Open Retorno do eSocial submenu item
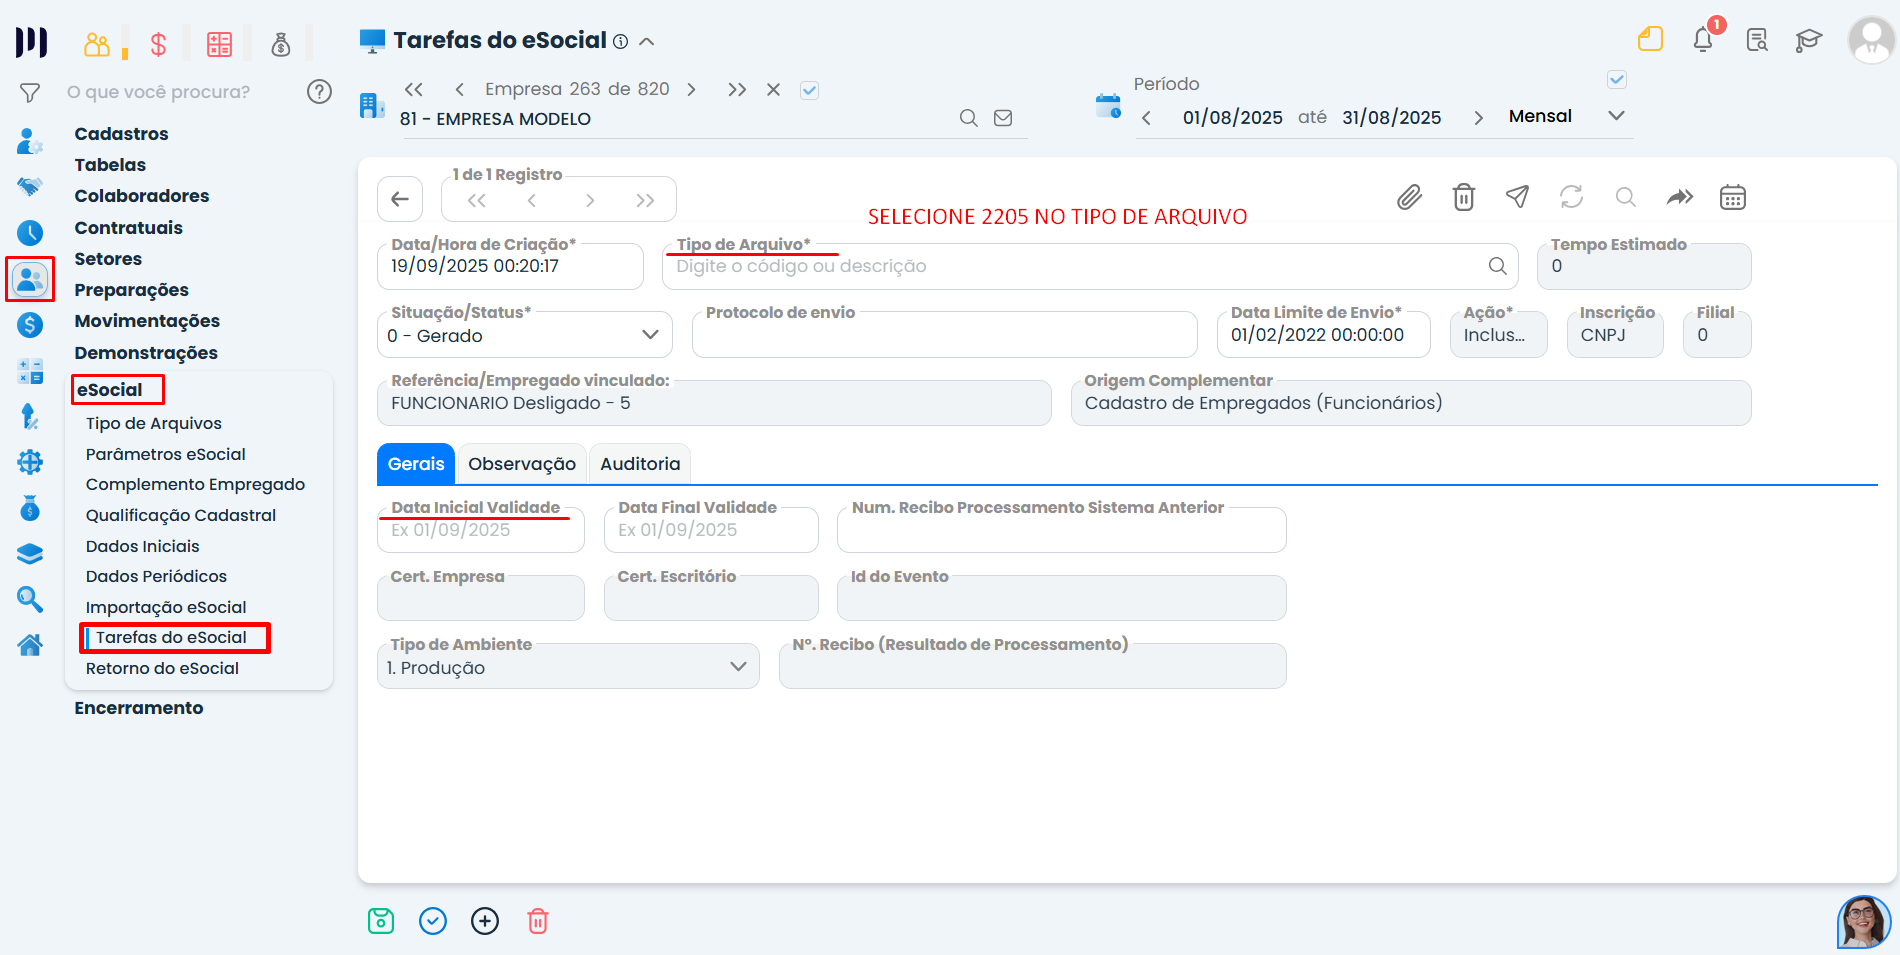 pyautogui.click(x=162, y=668)
